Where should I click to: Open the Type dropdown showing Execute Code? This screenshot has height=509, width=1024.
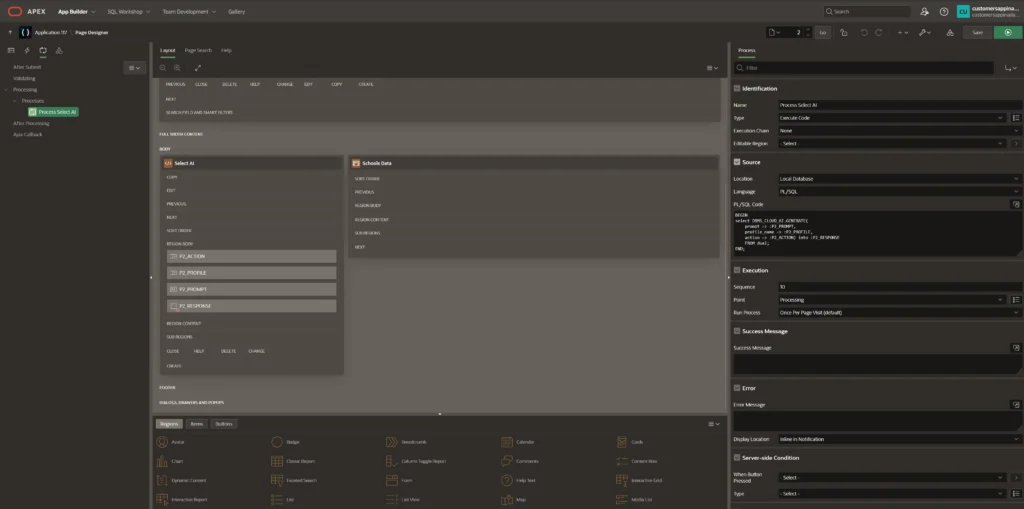[x=890, y=117]
